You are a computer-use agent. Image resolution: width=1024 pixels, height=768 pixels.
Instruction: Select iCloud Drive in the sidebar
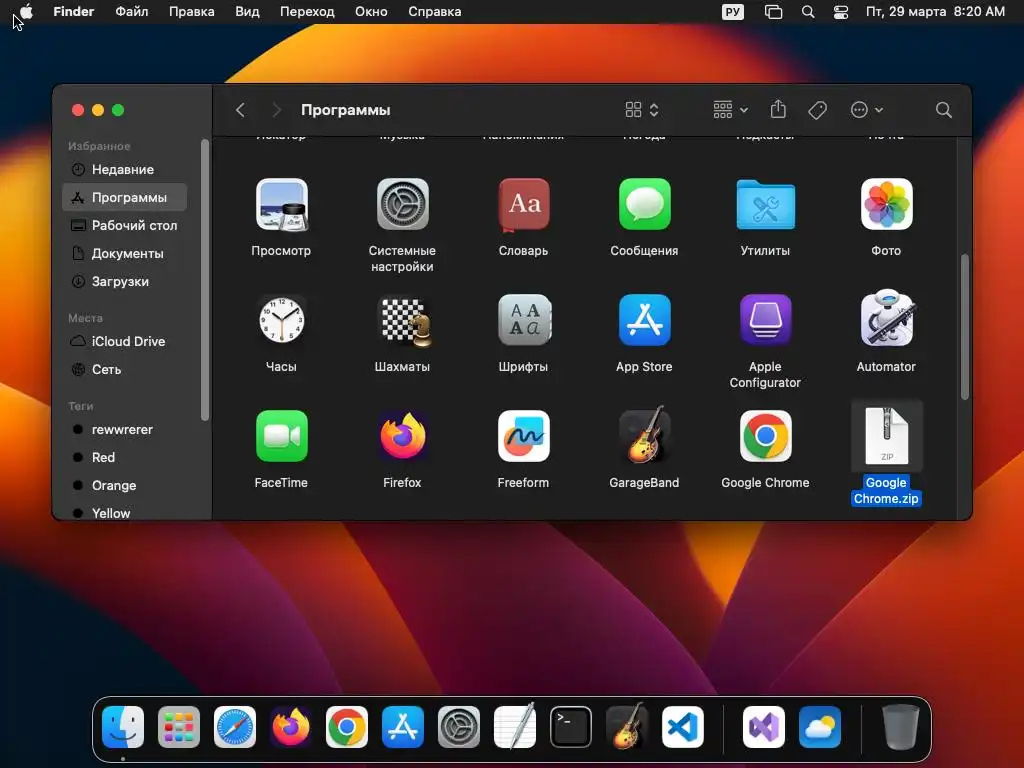[x=124, y=342]
